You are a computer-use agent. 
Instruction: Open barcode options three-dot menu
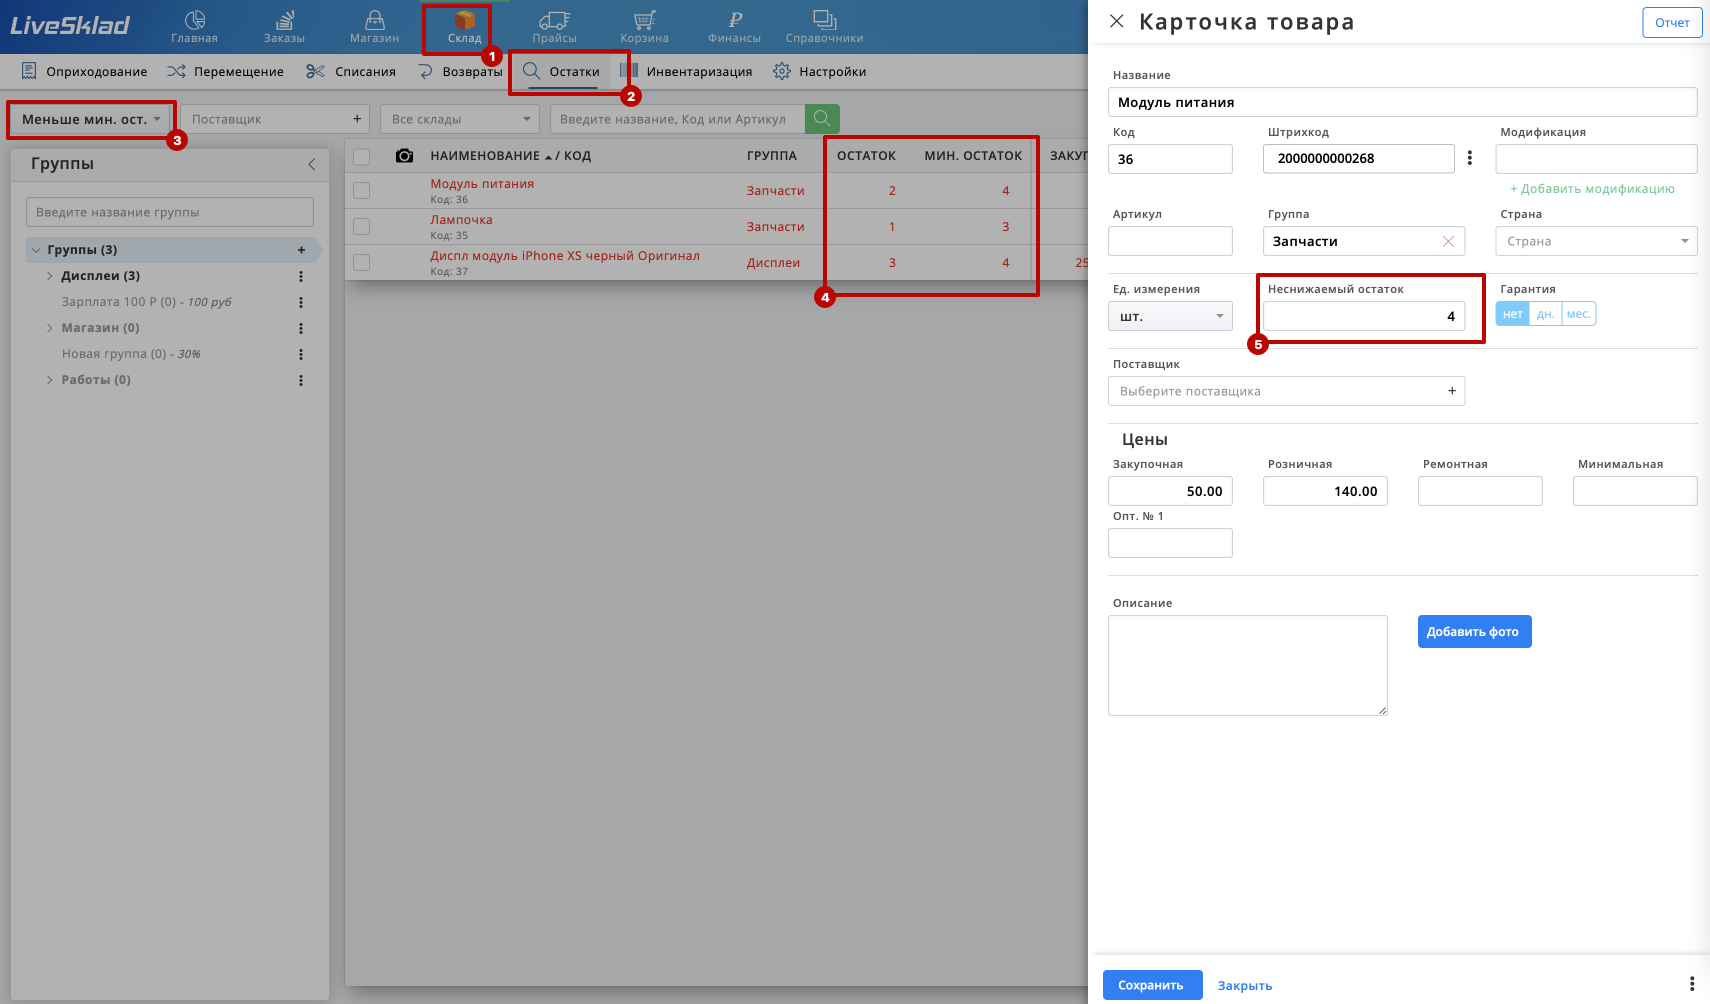pos(1469,158)
